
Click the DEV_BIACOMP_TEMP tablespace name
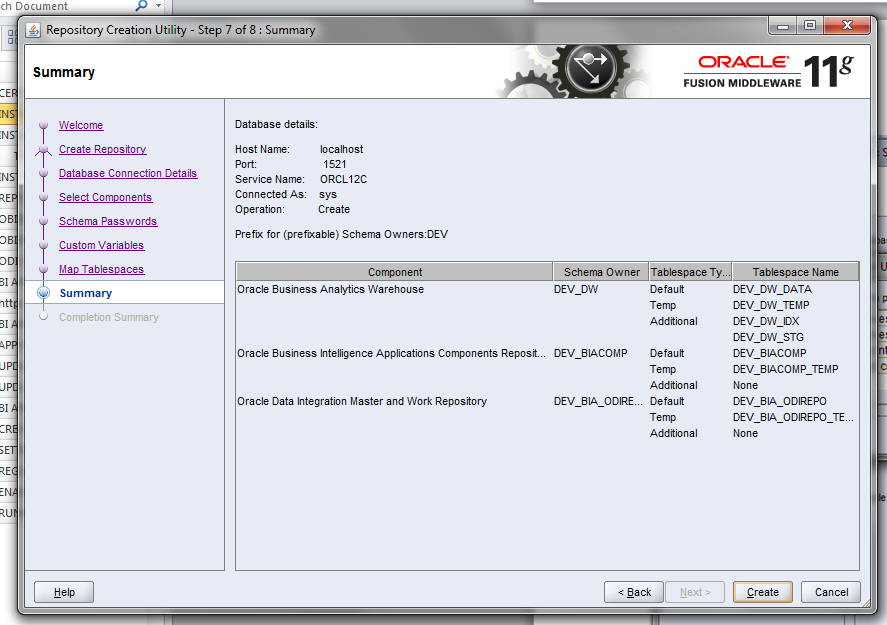786,369
